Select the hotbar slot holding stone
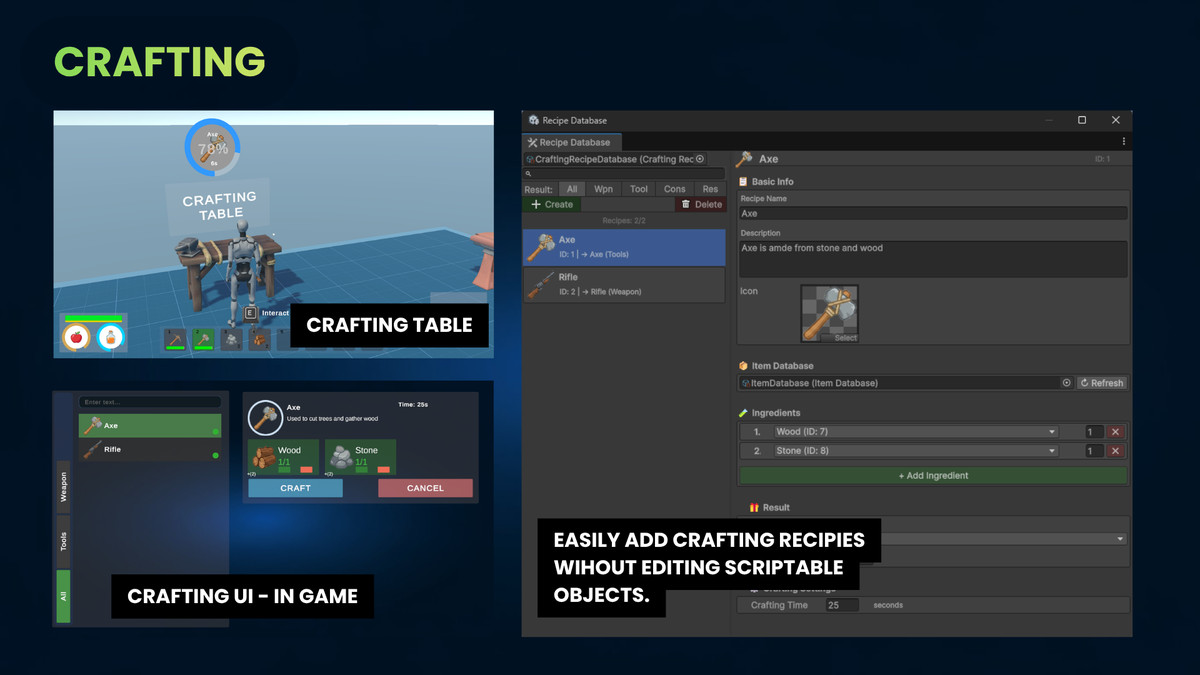Screen dimensions: 1200x675 (x=231, y=340)
